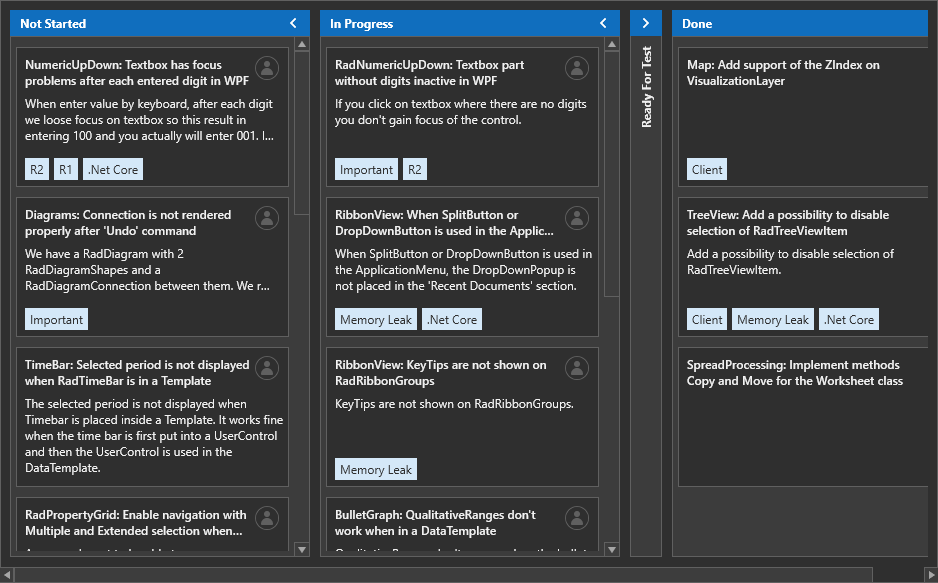Click avatar icon on NumericUpDown focus problems card

267,68
